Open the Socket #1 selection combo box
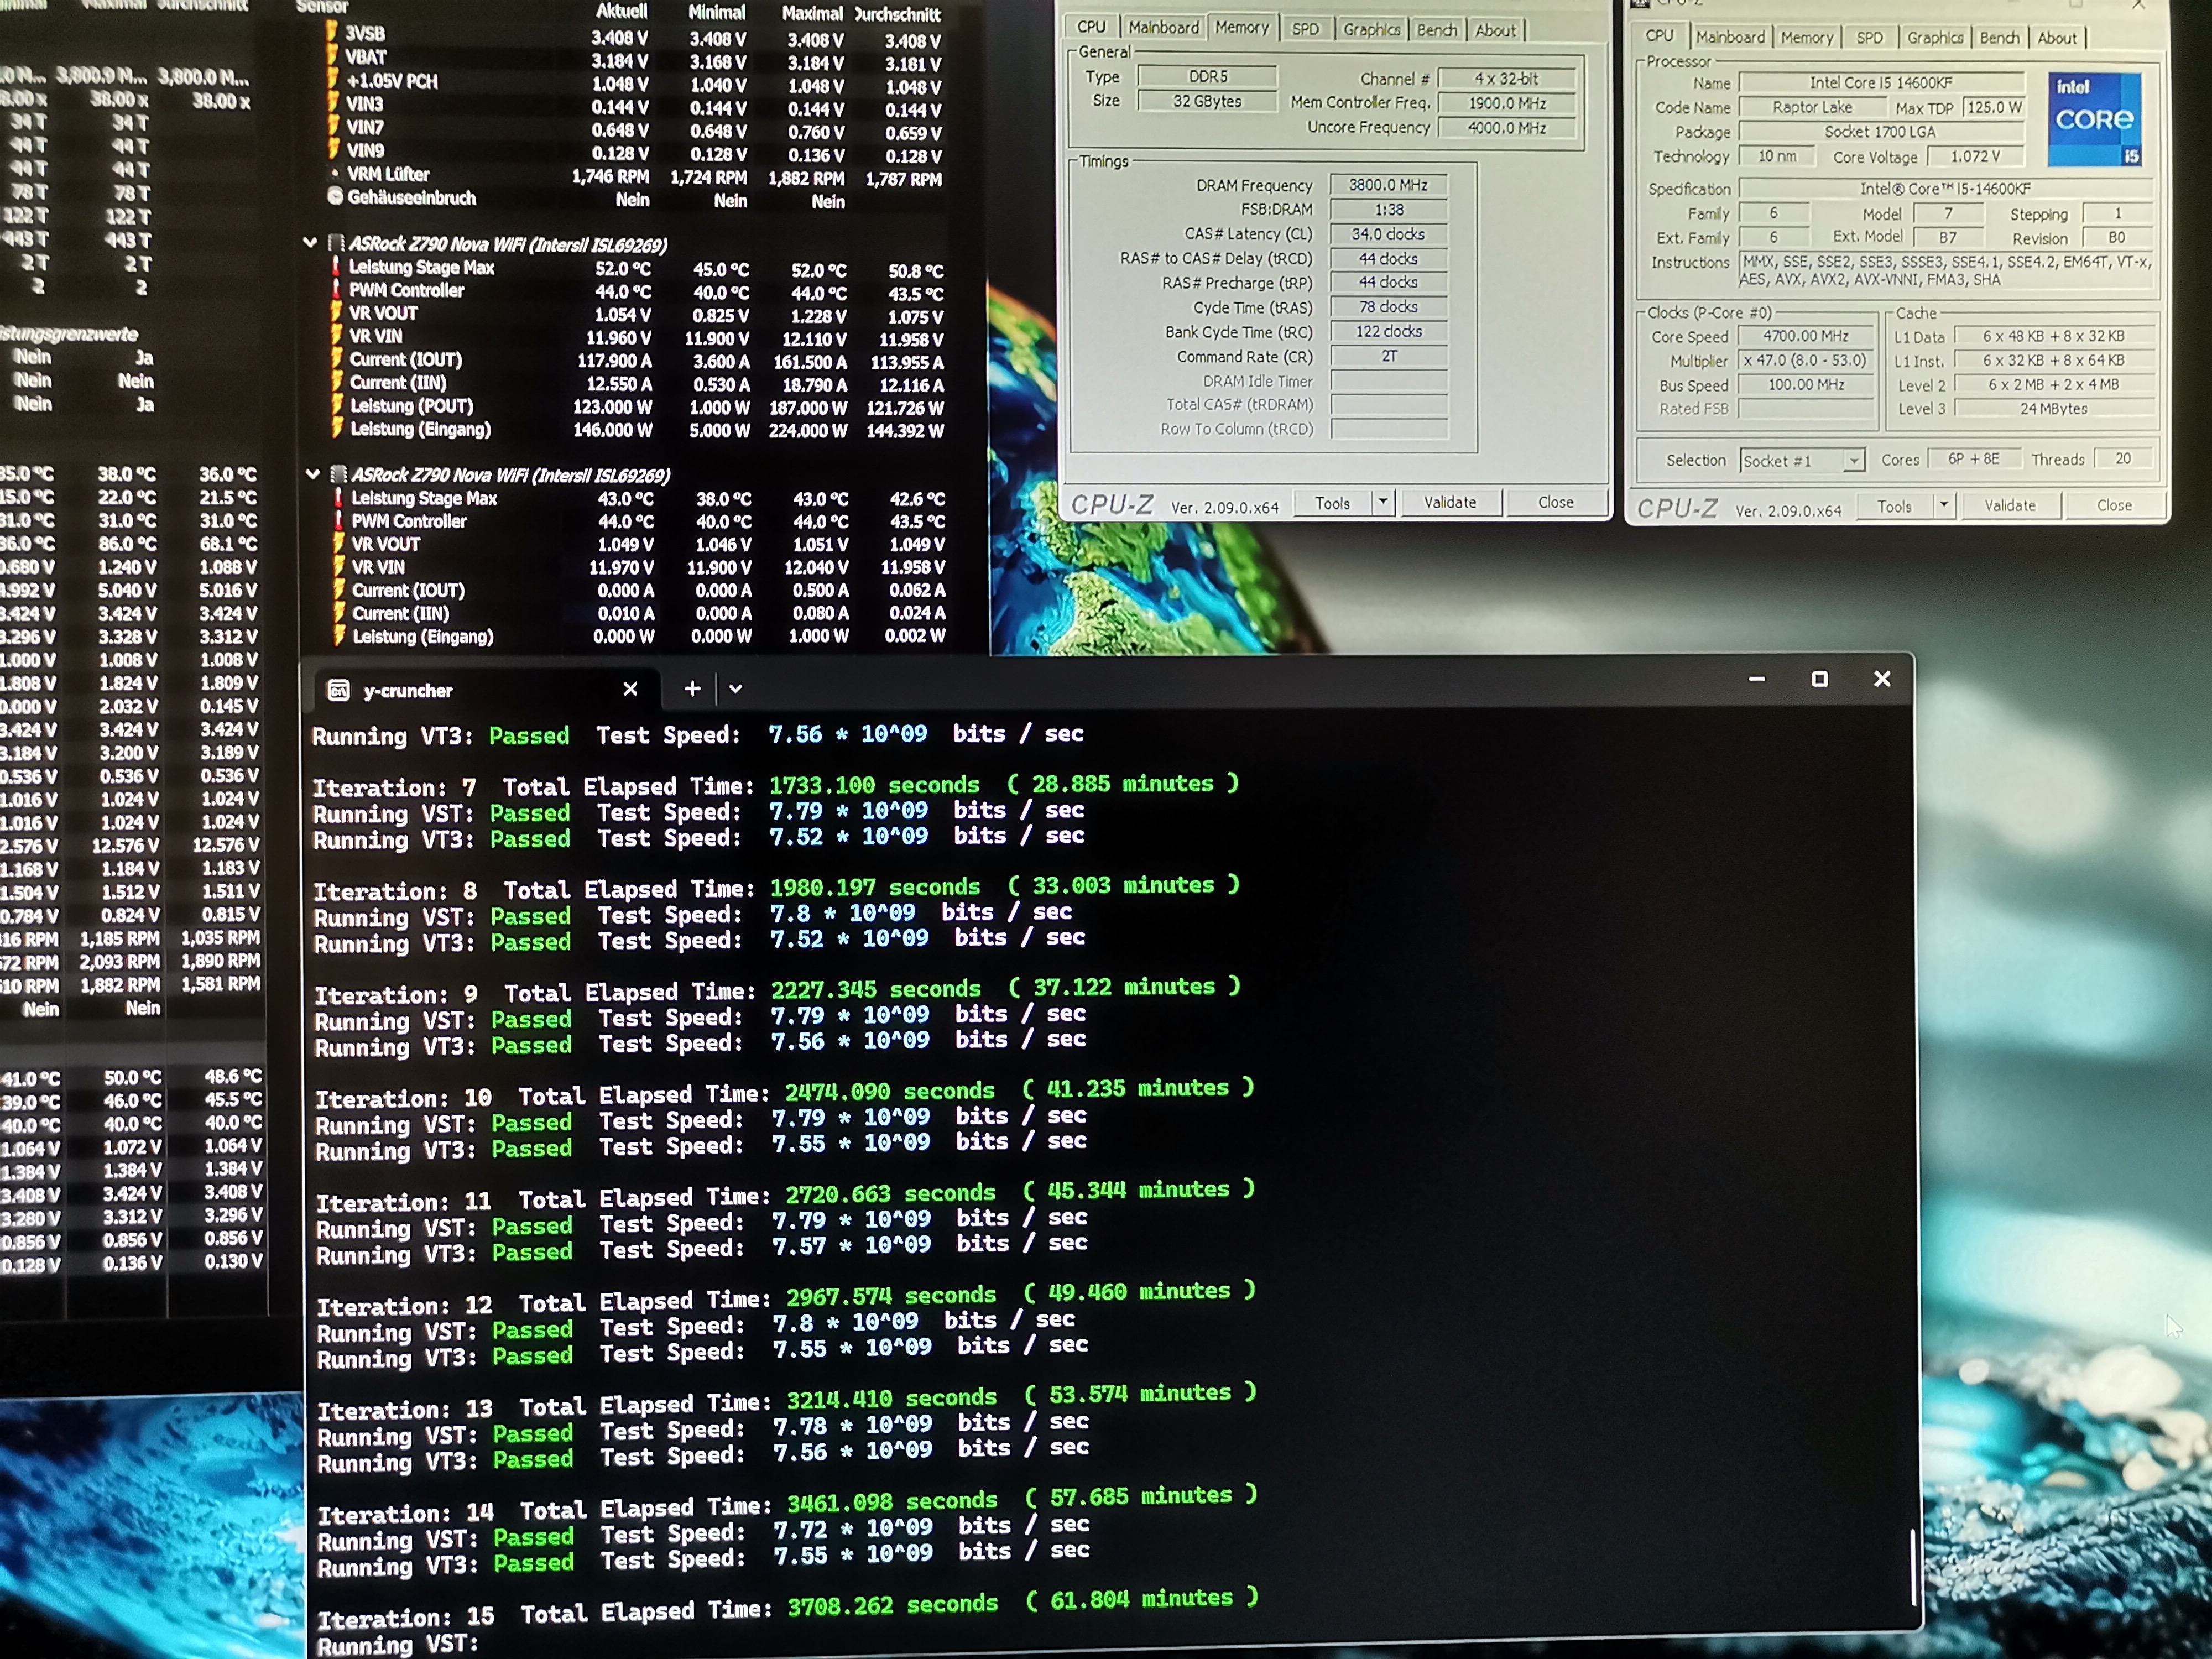The width and height of the screenshot is (2212, 1659). click(1802, 460)
